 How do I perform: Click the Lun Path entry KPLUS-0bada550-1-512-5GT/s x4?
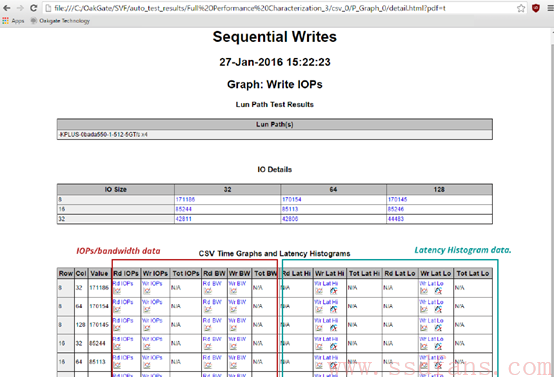coord(104,135)
